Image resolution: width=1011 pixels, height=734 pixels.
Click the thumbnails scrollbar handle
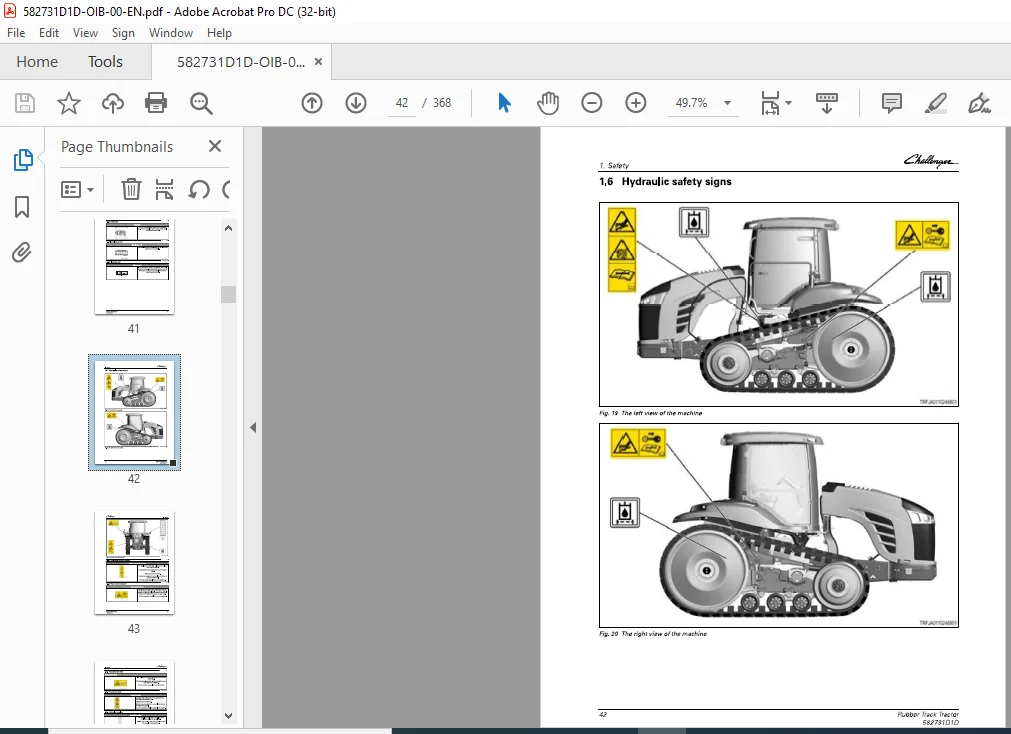coord(228,294)
